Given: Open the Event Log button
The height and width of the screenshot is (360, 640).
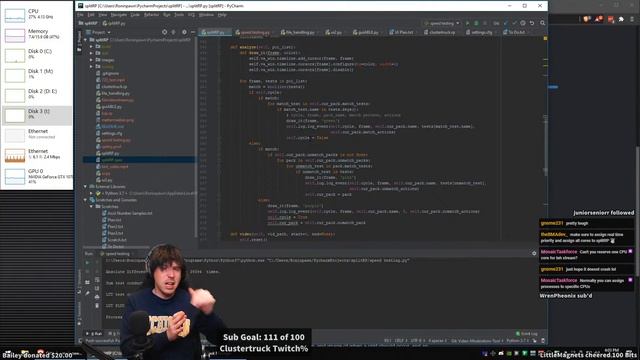Looking at the screenshot, I should [x=527, y=334].
